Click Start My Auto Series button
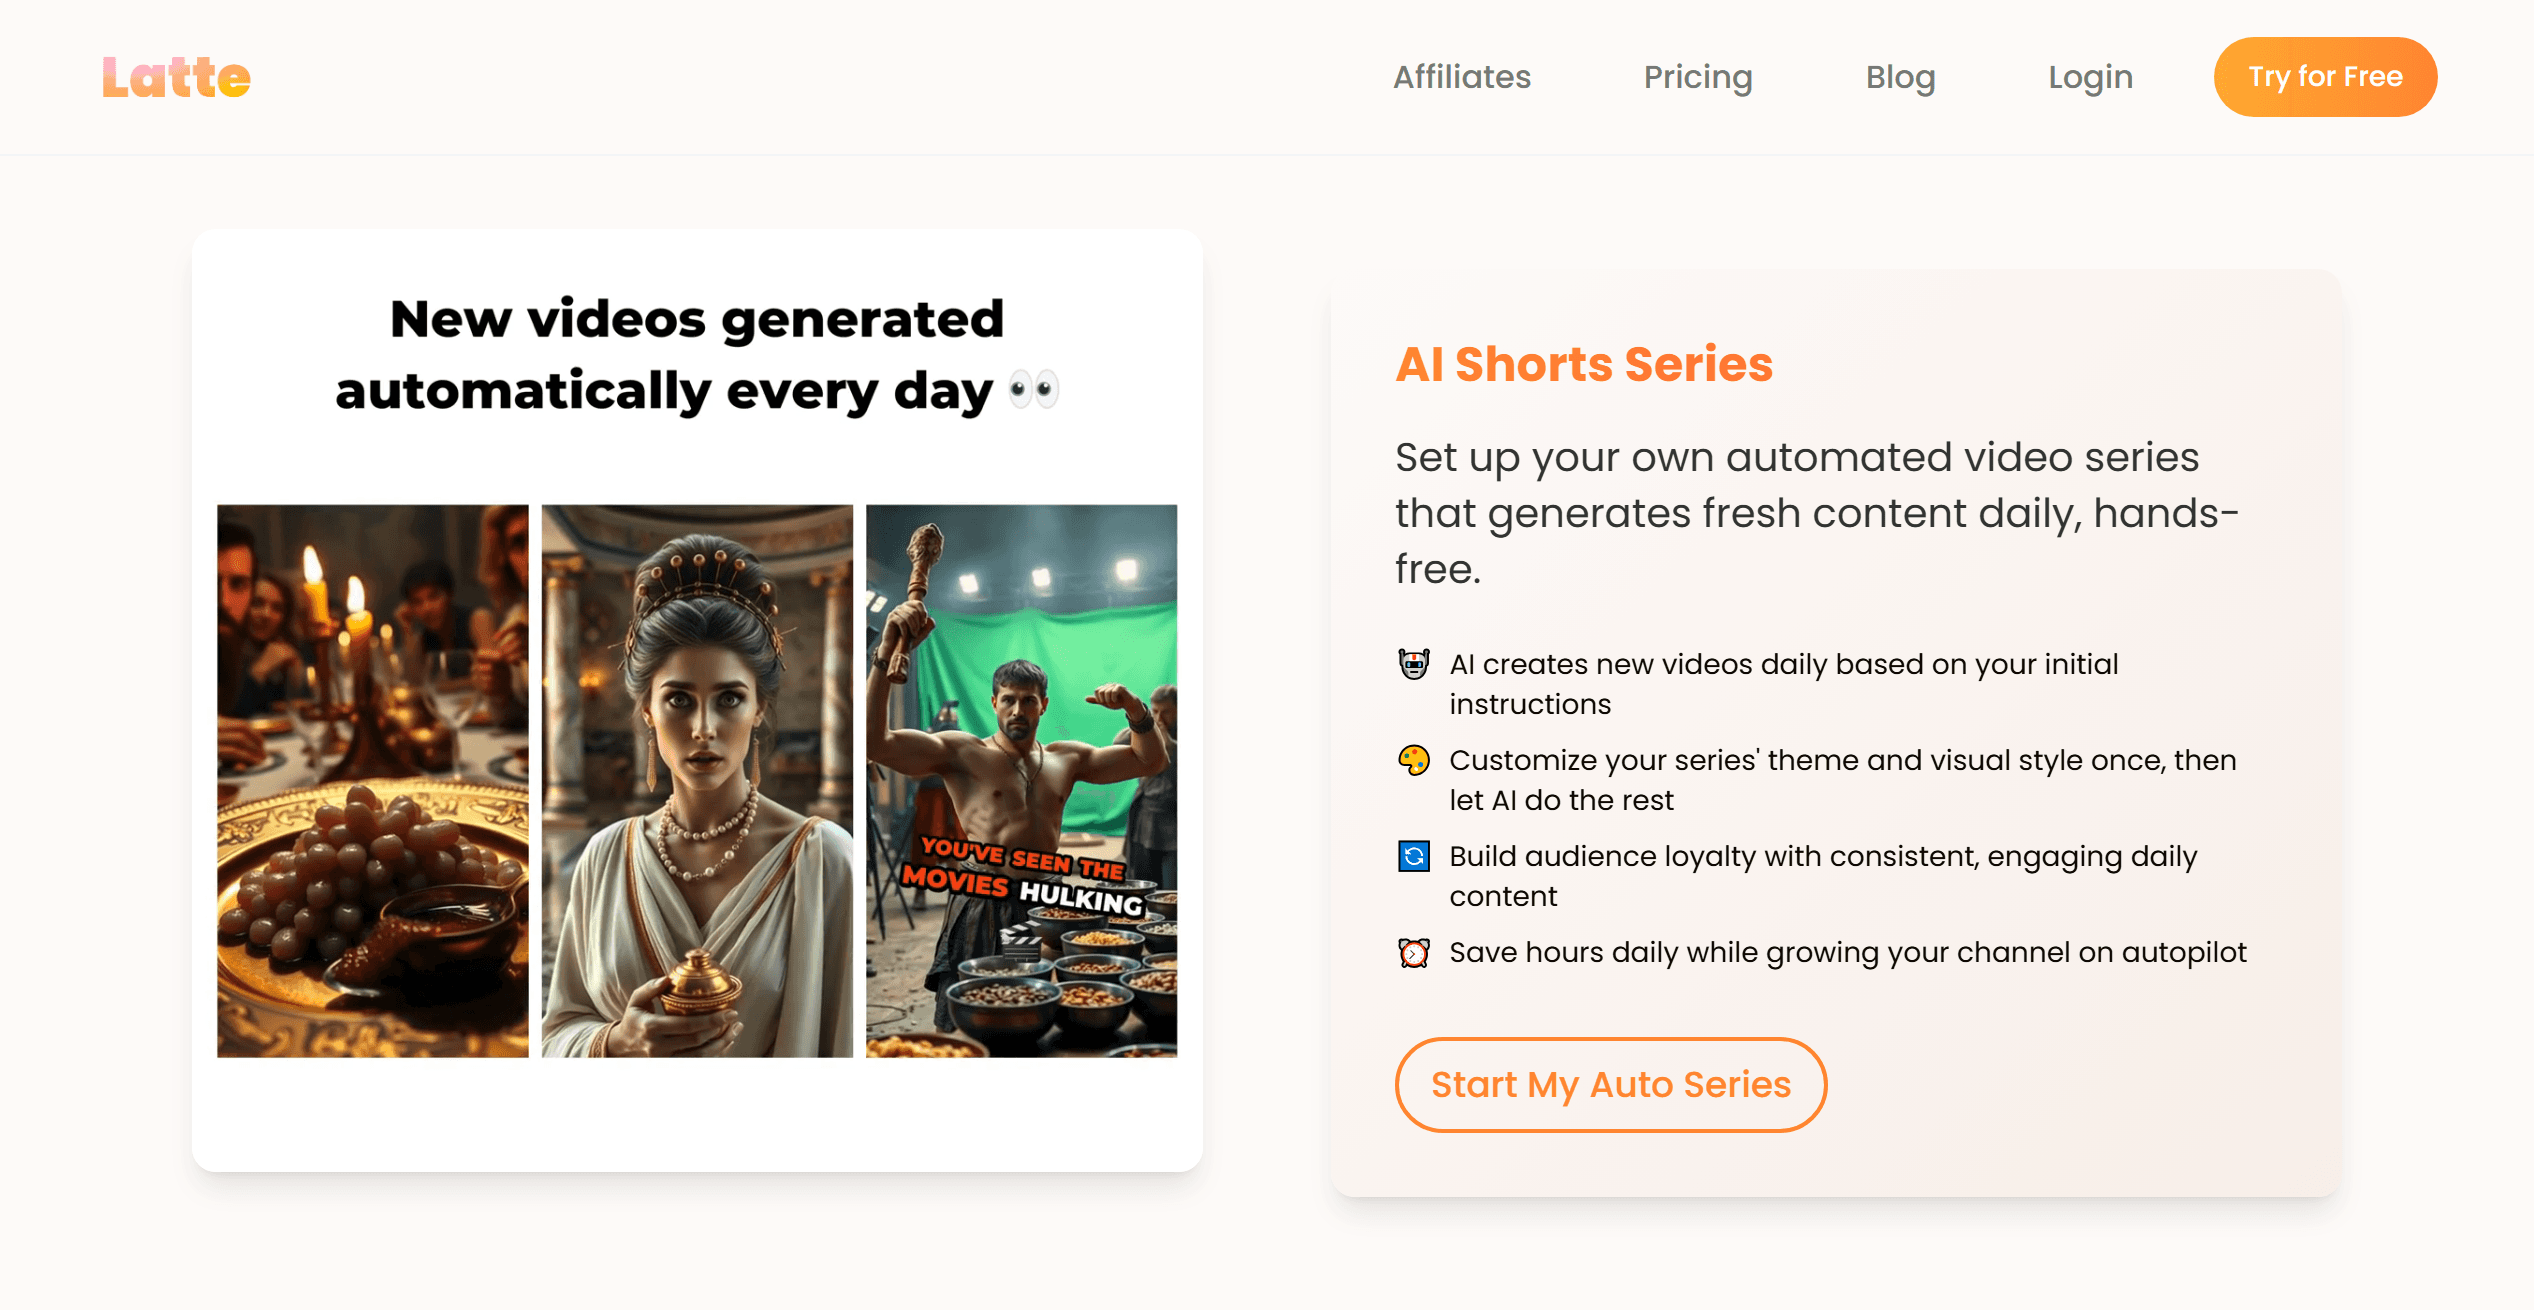This screenshot has height=1310, width=2534. pyautogui.click(x=1610, y=1085)
